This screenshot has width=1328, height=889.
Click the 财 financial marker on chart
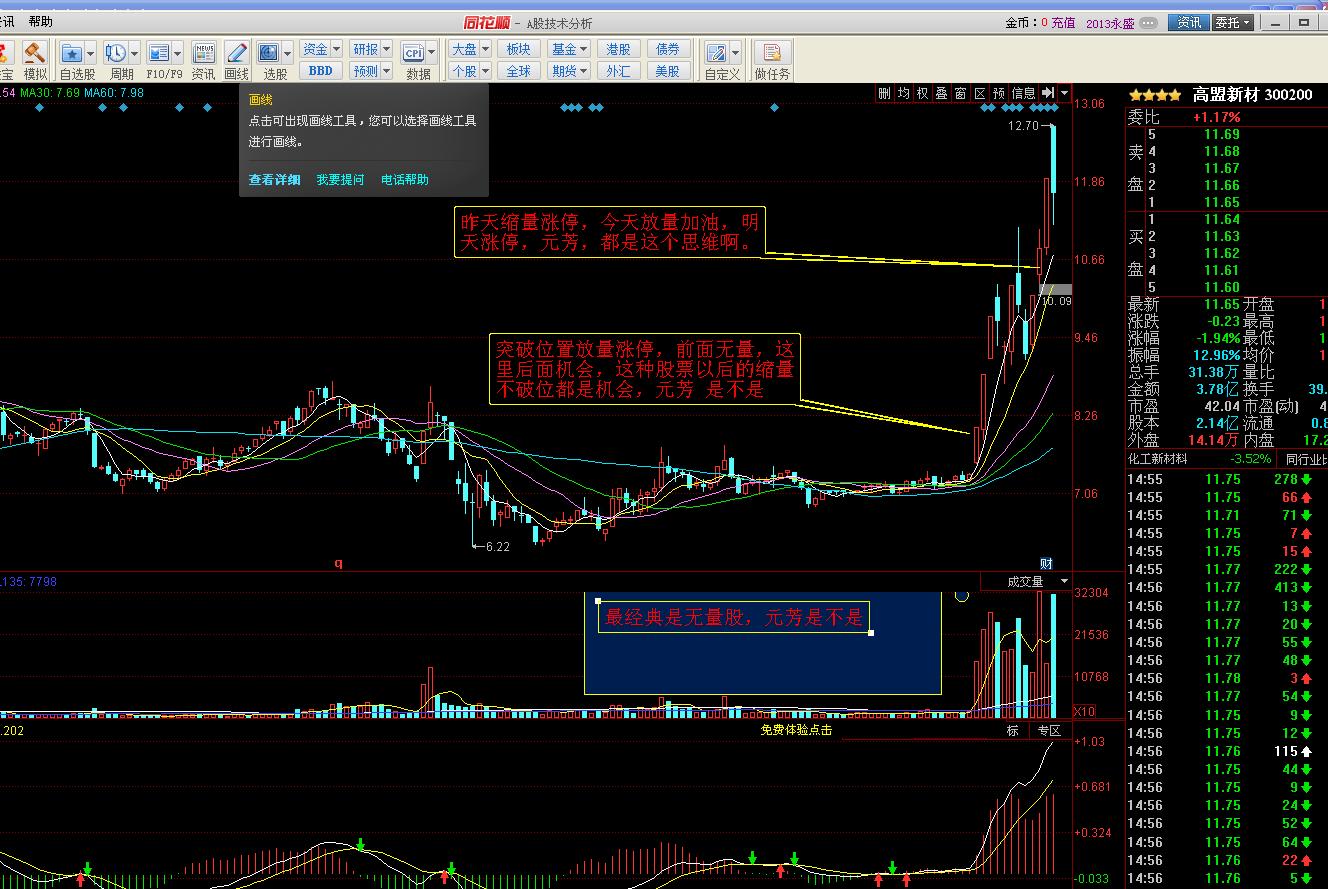click(x=1047, y=564)
